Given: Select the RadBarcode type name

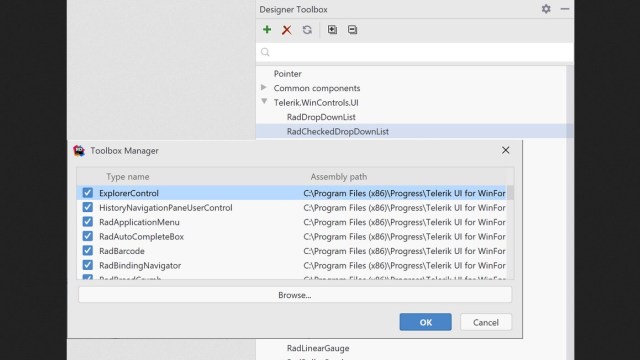Looking at the screenshot, I should (x=122, y=251).
